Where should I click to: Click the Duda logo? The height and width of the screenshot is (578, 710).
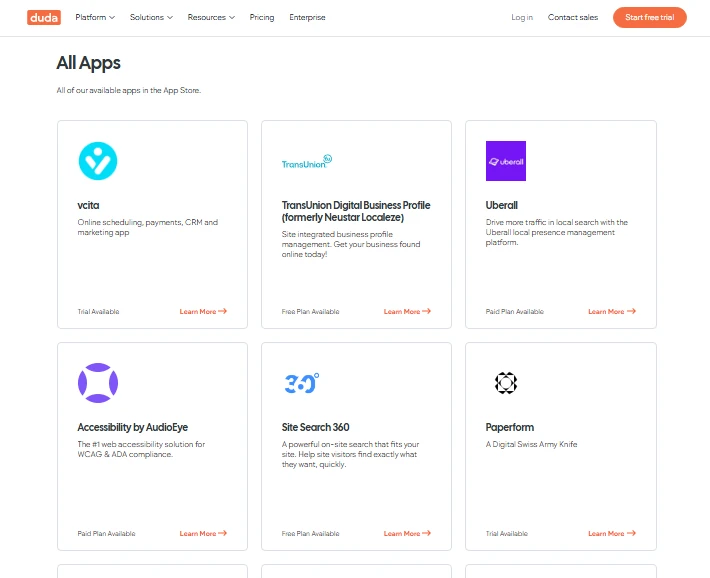(44, 17)
